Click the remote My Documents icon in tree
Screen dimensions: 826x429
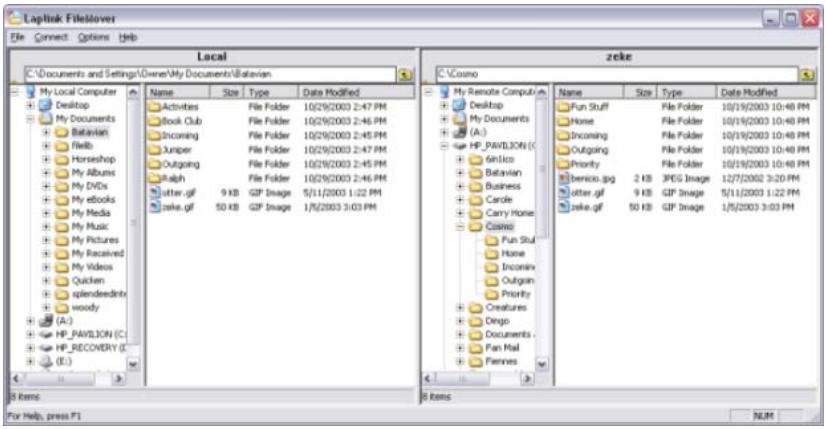pyautogui.click(x=460, y=119)
